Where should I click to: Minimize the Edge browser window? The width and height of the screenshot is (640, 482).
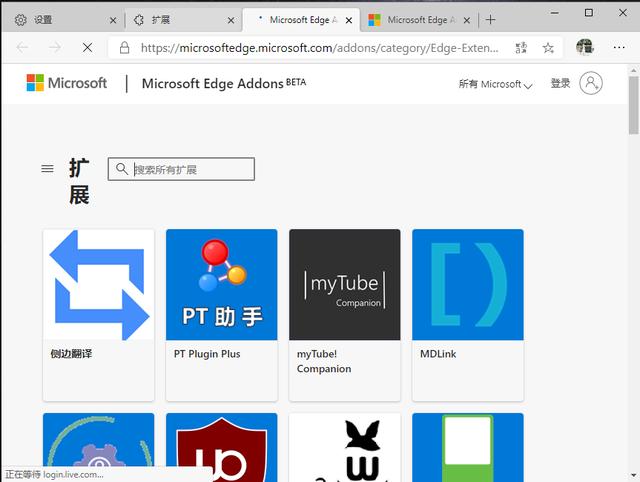554,13
